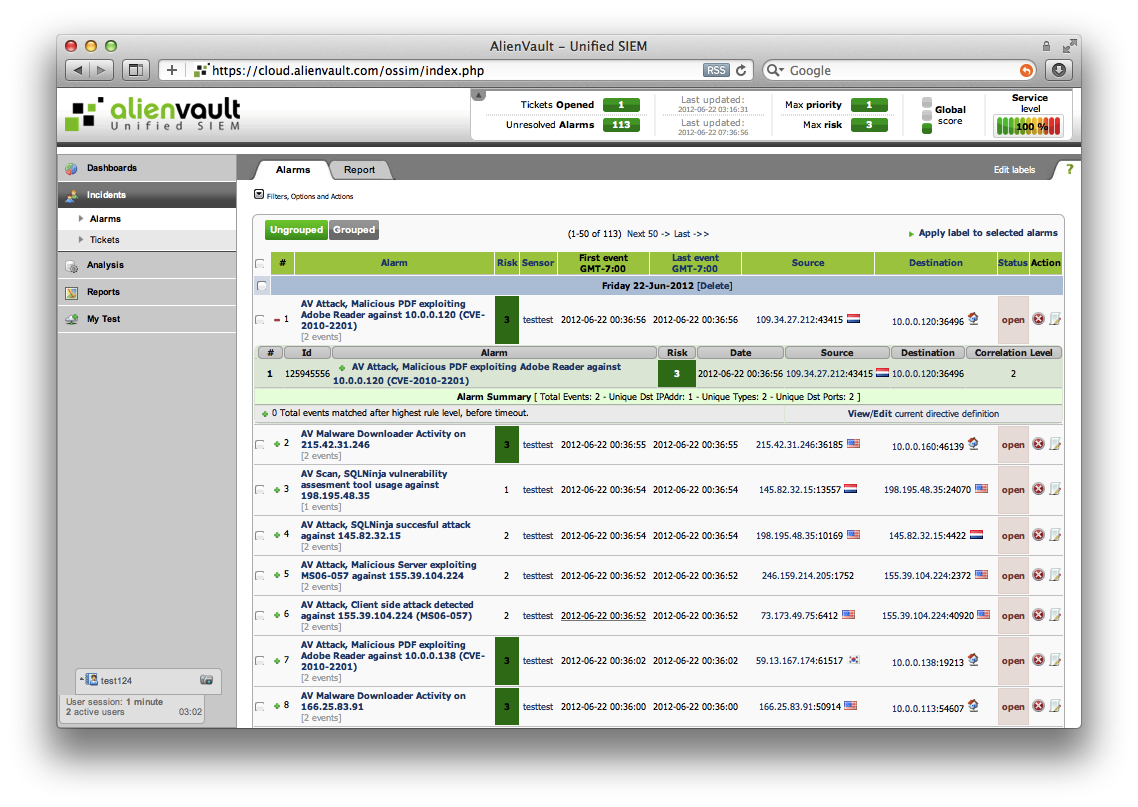Open Alarms under Incidents
The width and height of the screenshot is (1138, 807).
click(105, 219)
